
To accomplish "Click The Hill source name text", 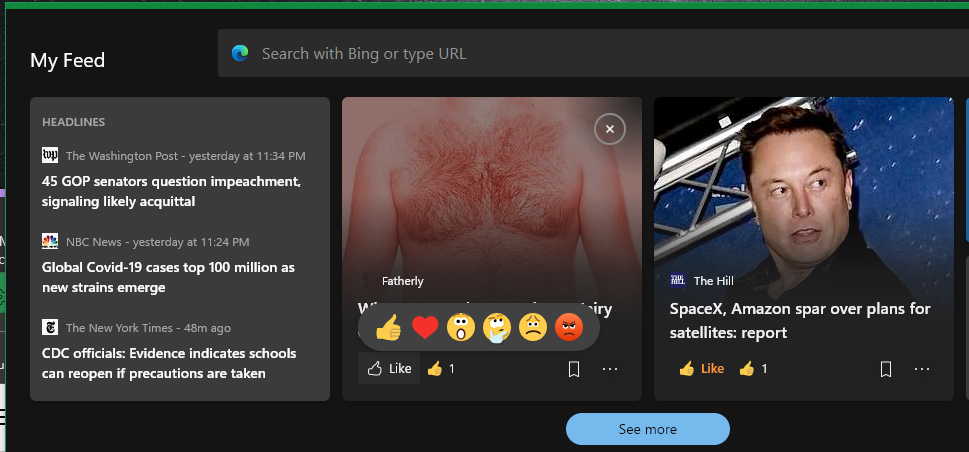I will (714, 281).
